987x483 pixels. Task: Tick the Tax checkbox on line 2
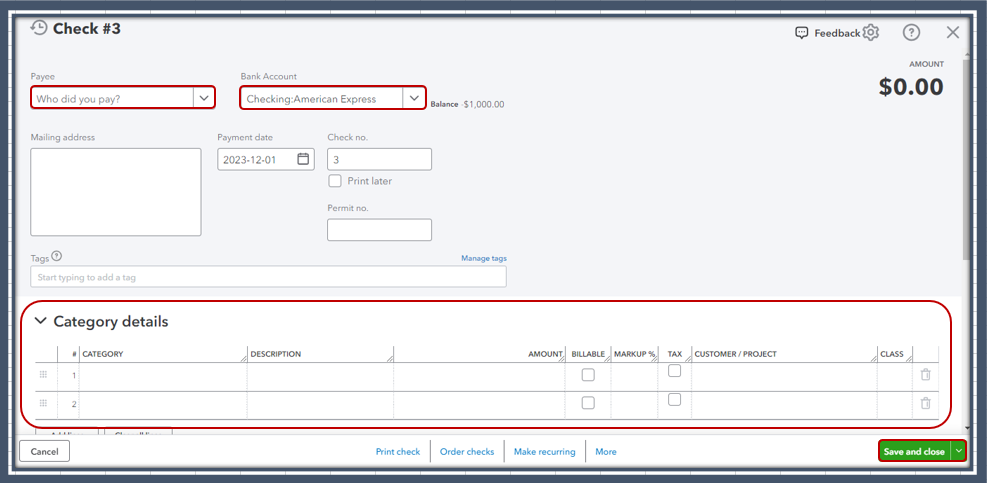click(674, 399)
